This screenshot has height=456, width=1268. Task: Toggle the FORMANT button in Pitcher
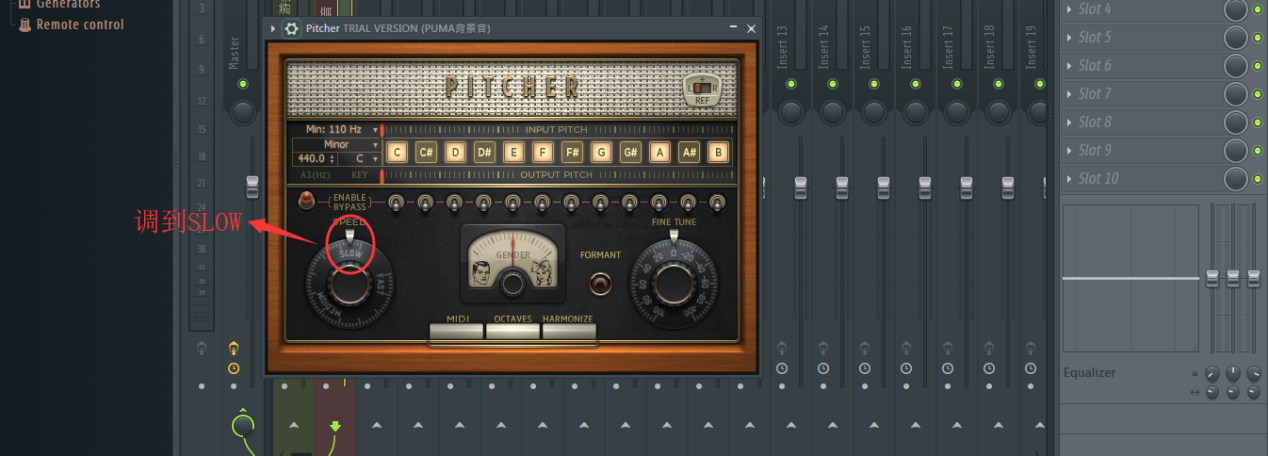click(x=600, y=283)
